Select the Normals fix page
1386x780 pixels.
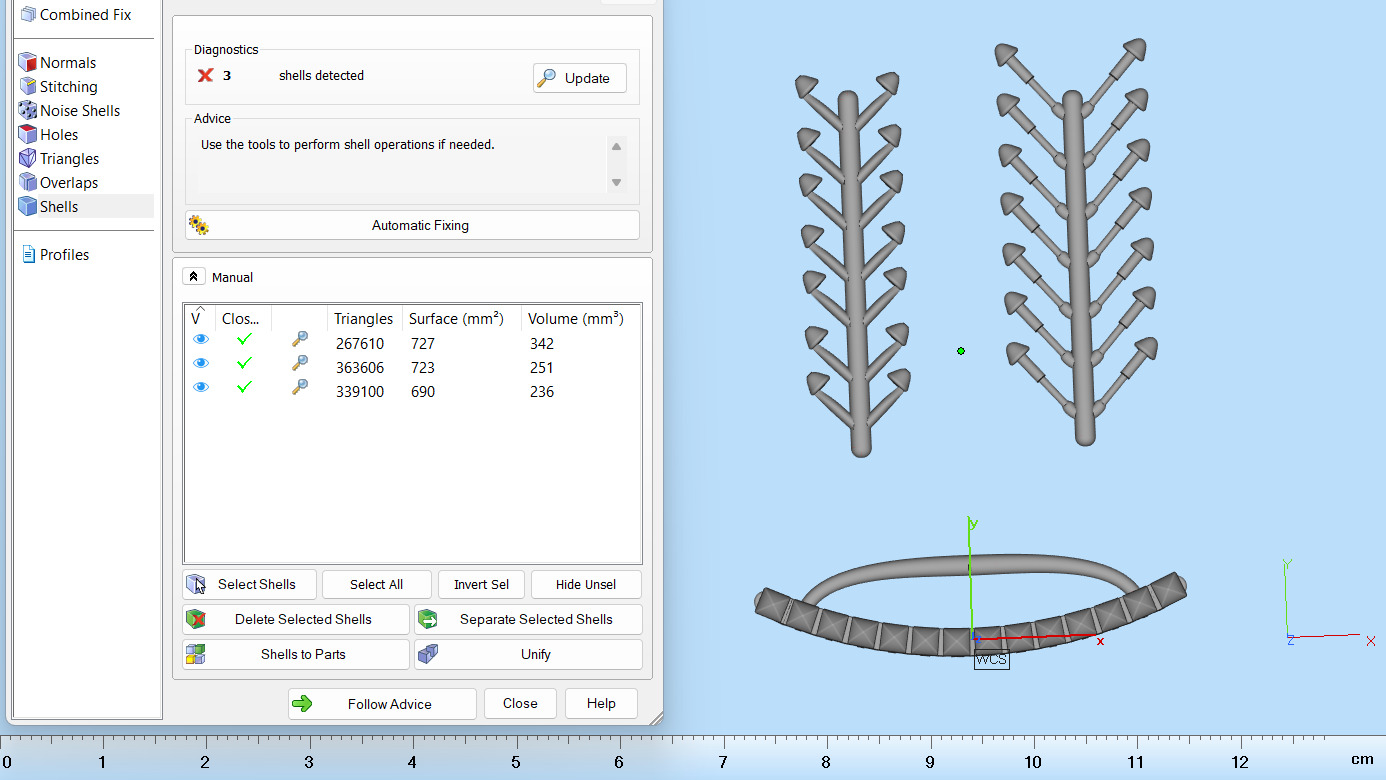tap(58, 63)
